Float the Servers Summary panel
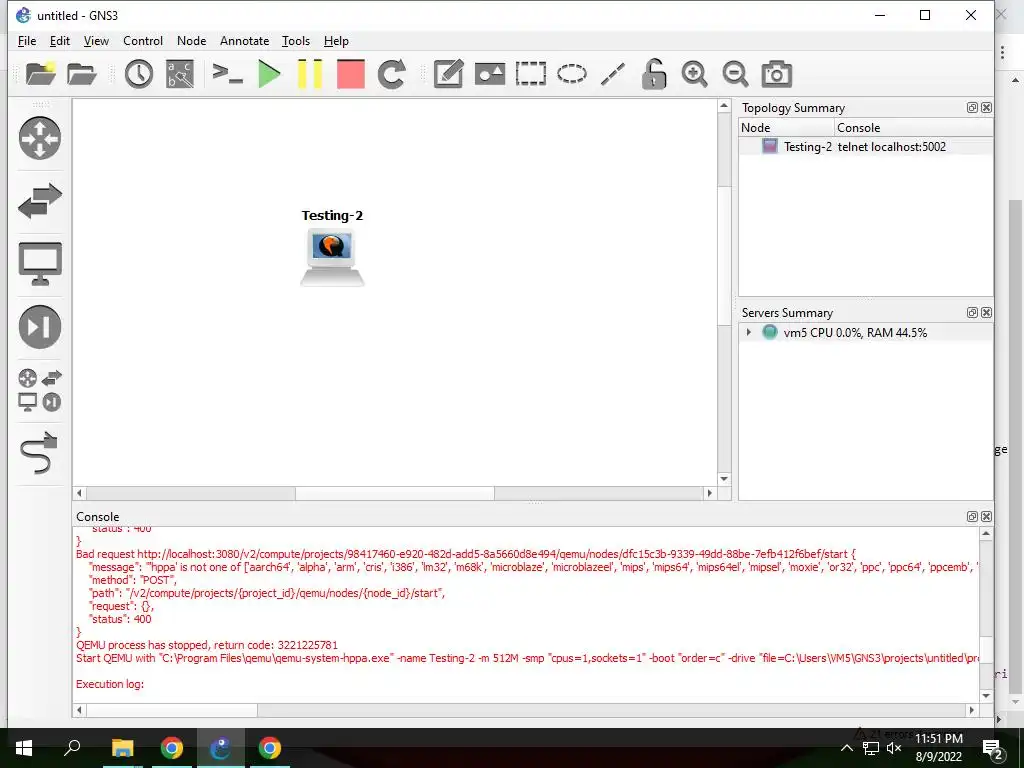 [x=972, y=313]
